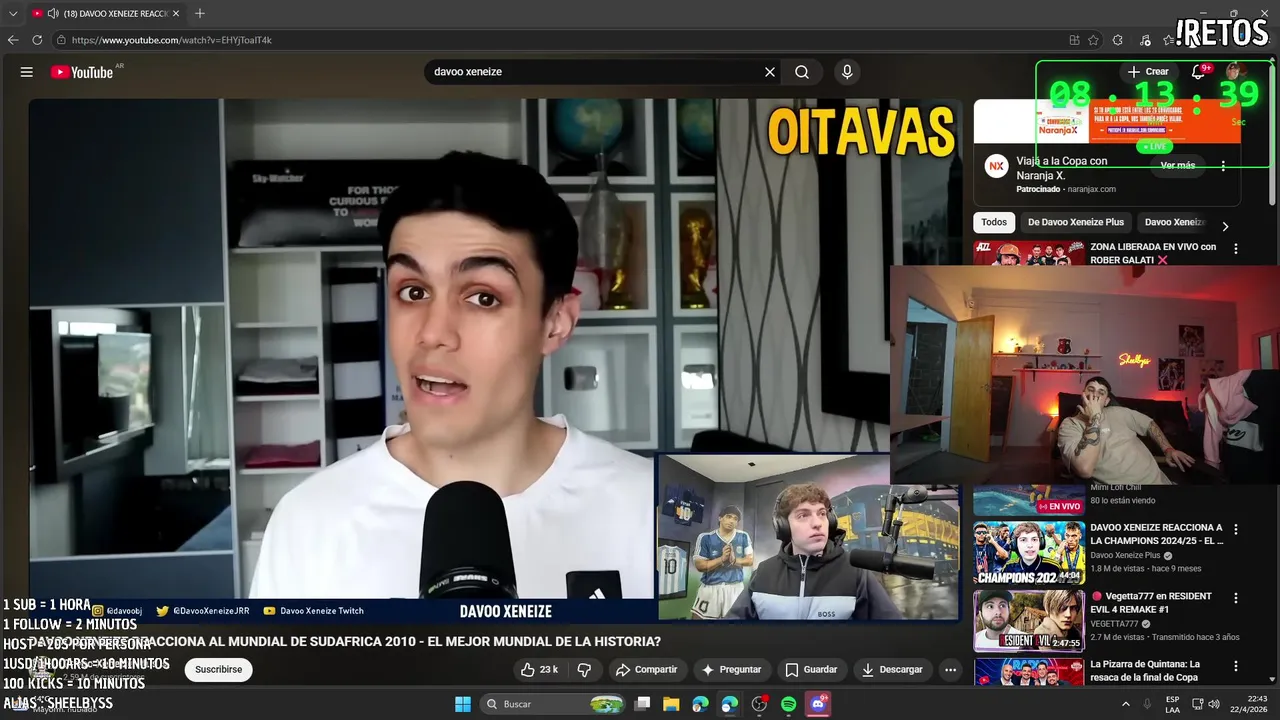Open the YouTube notifications bell
1280x720 pixels.
1198,72
